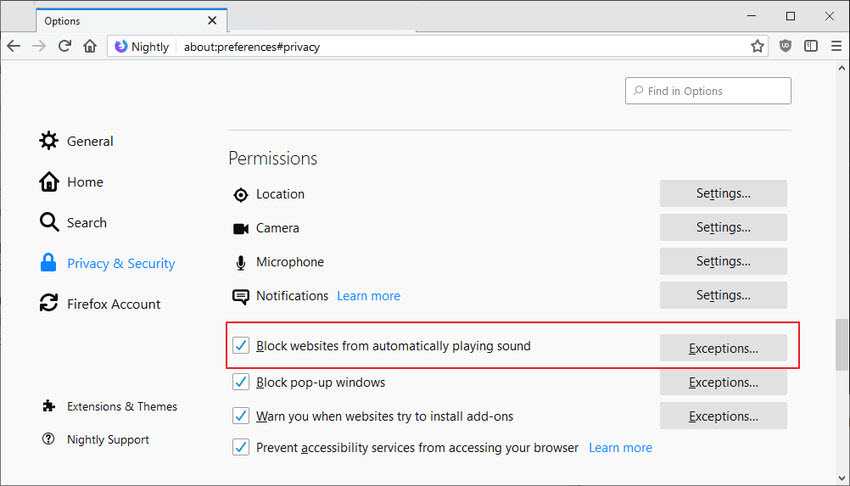This screenshot has width=850, height=486.
Task: Go back with the arrow icon
Action: click(x=14, y=46)
